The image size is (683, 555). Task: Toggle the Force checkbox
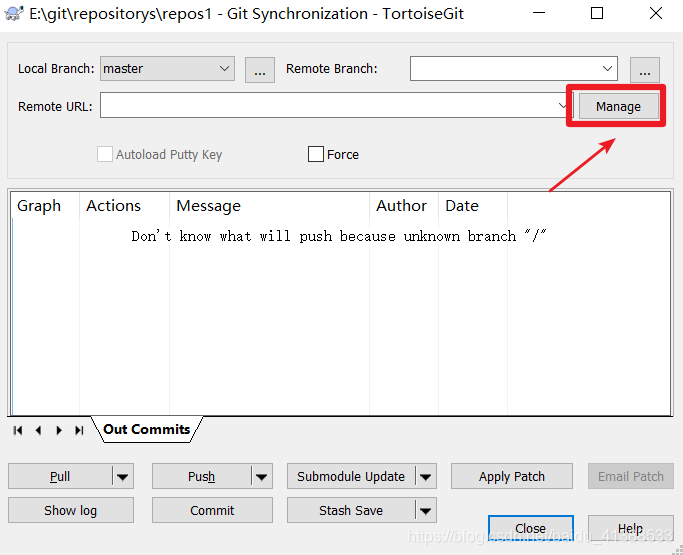316,154
